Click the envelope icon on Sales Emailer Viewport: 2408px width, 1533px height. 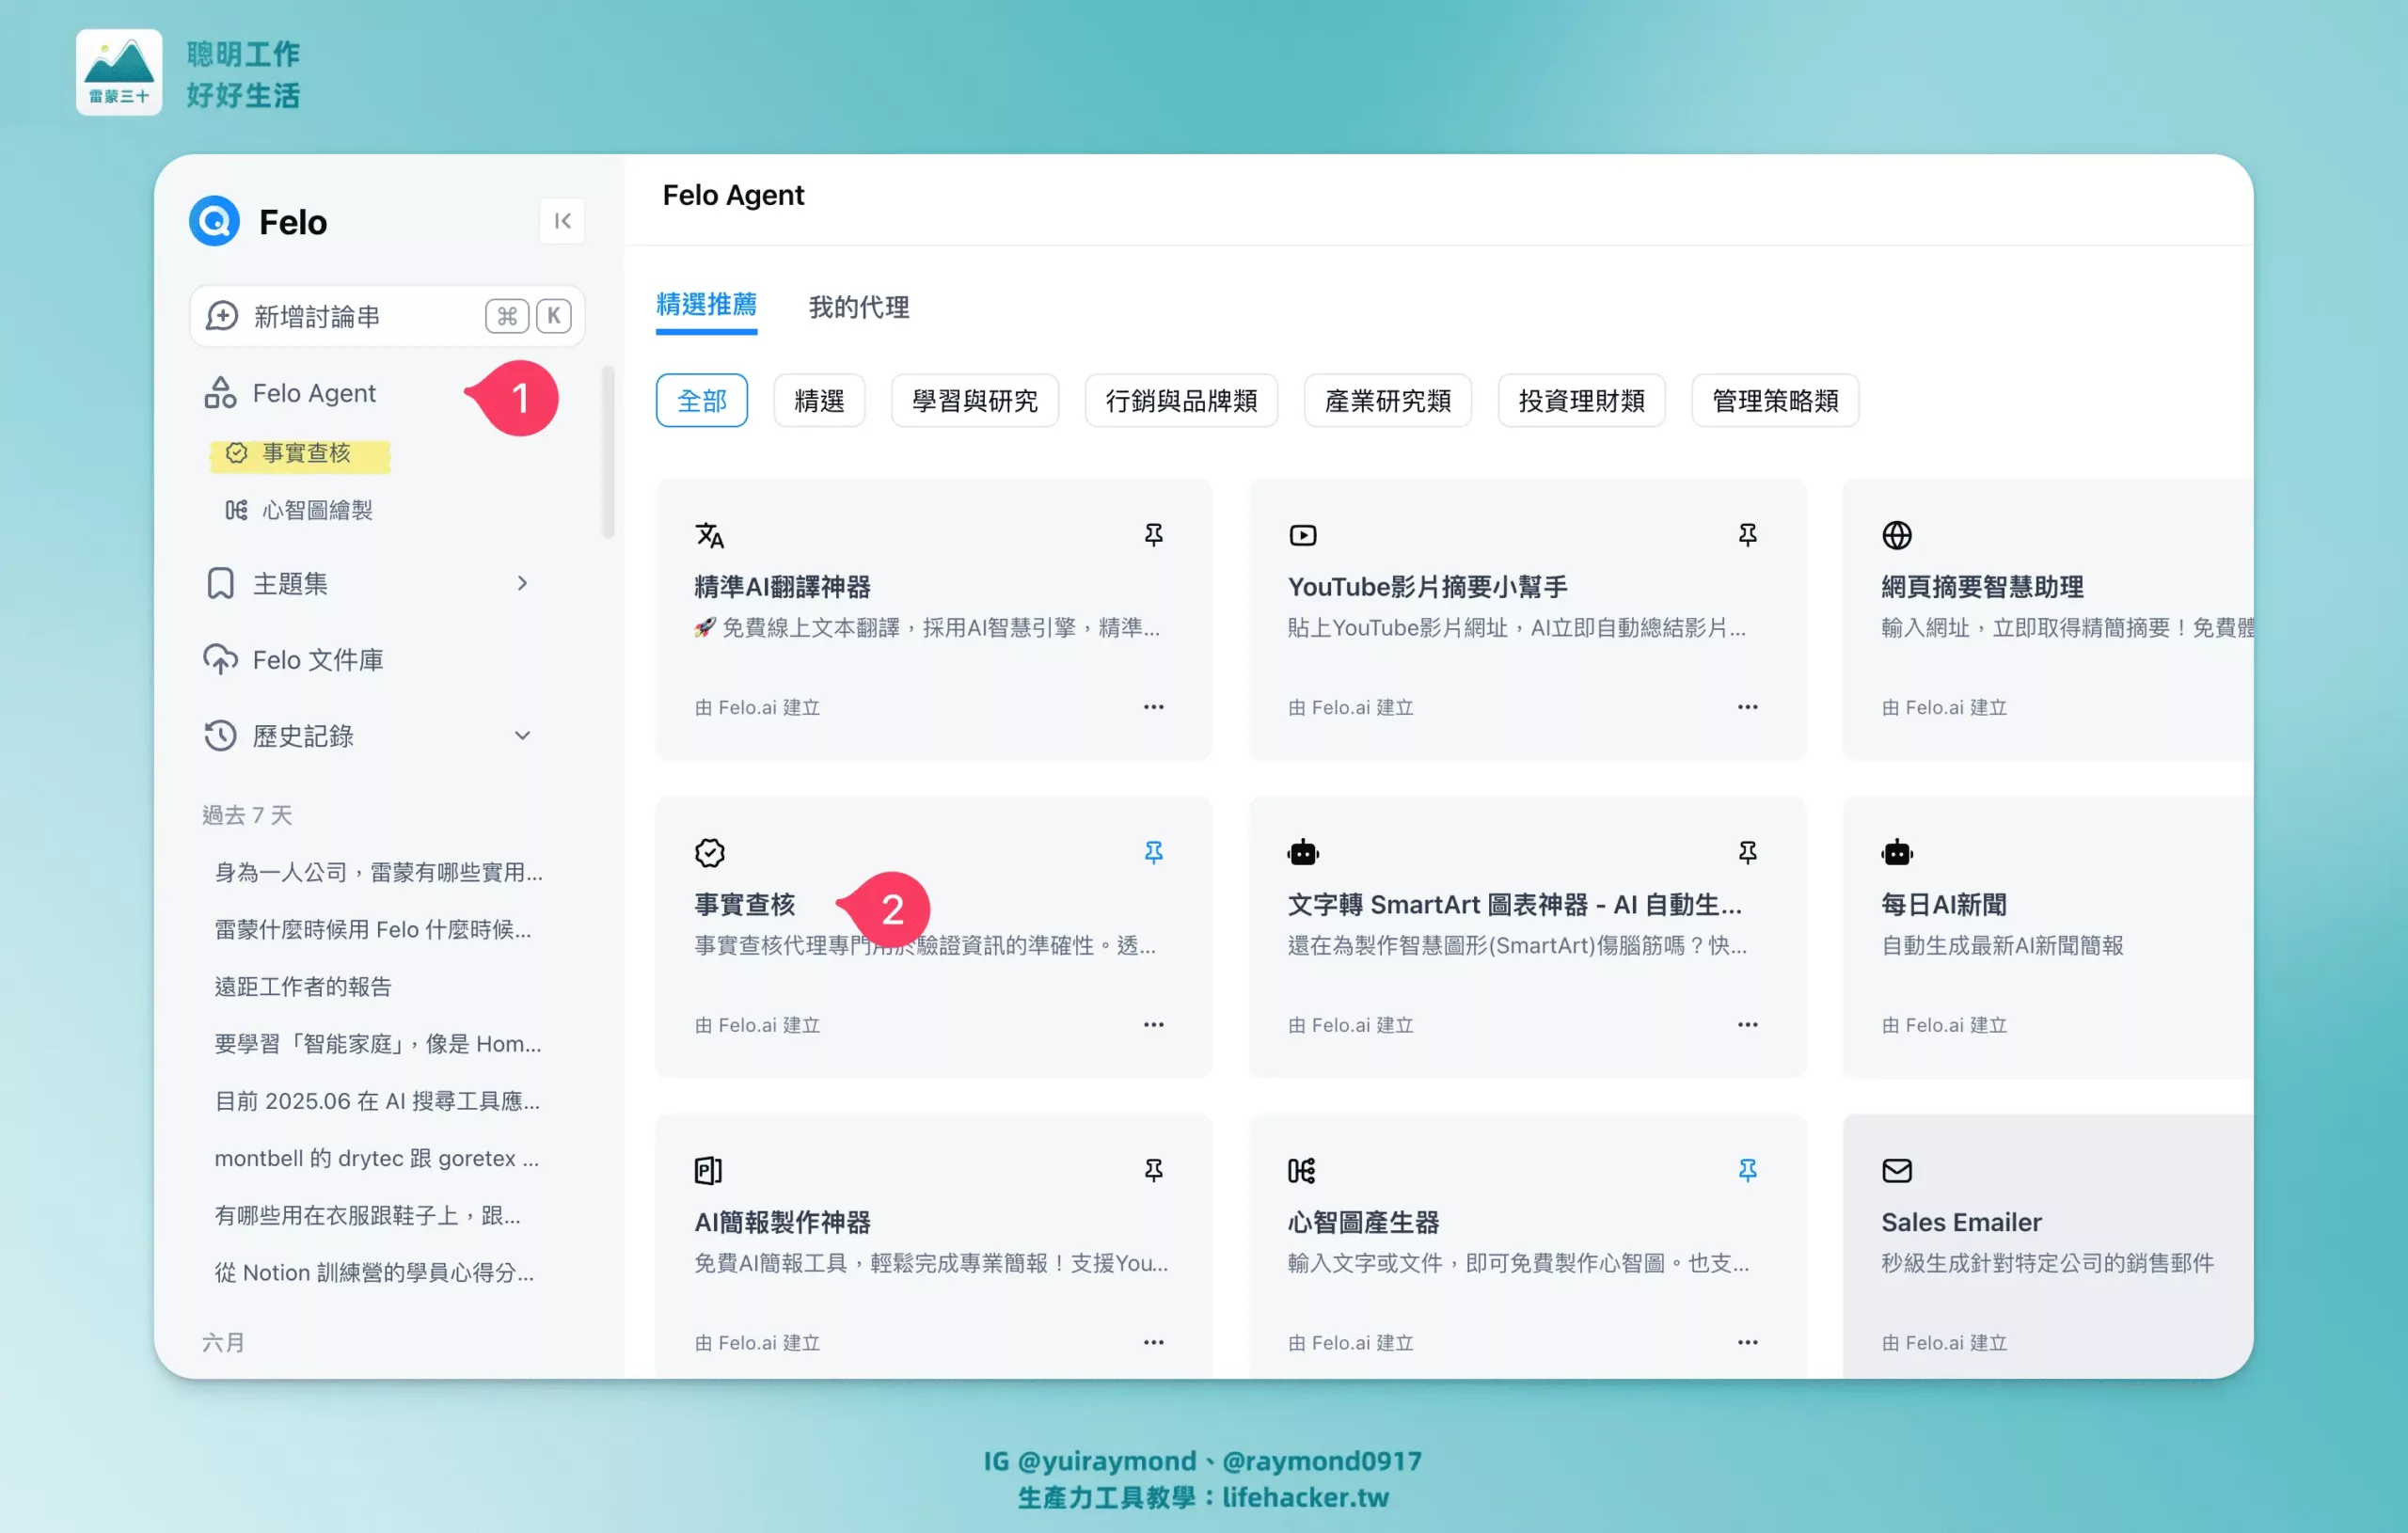pos(1897,1170)
